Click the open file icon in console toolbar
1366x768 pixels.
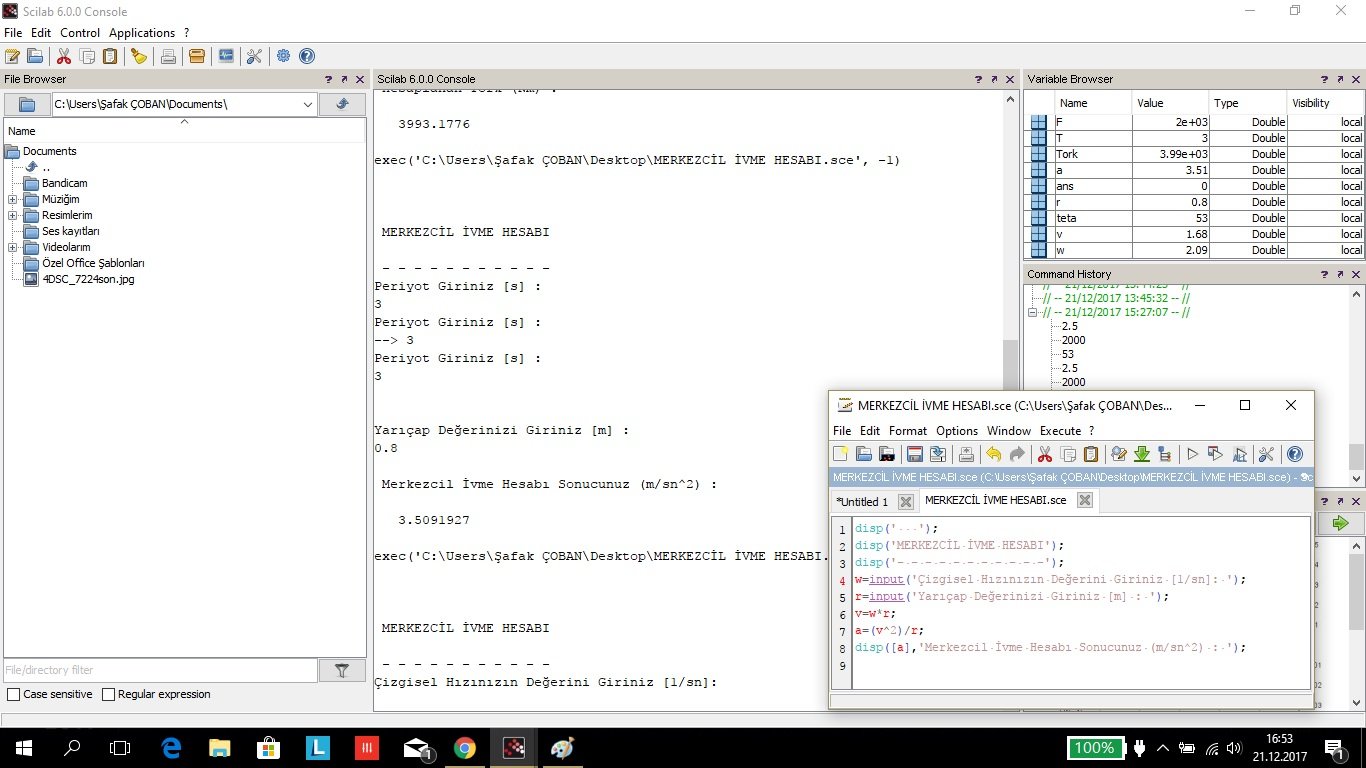tap(35, 56)
